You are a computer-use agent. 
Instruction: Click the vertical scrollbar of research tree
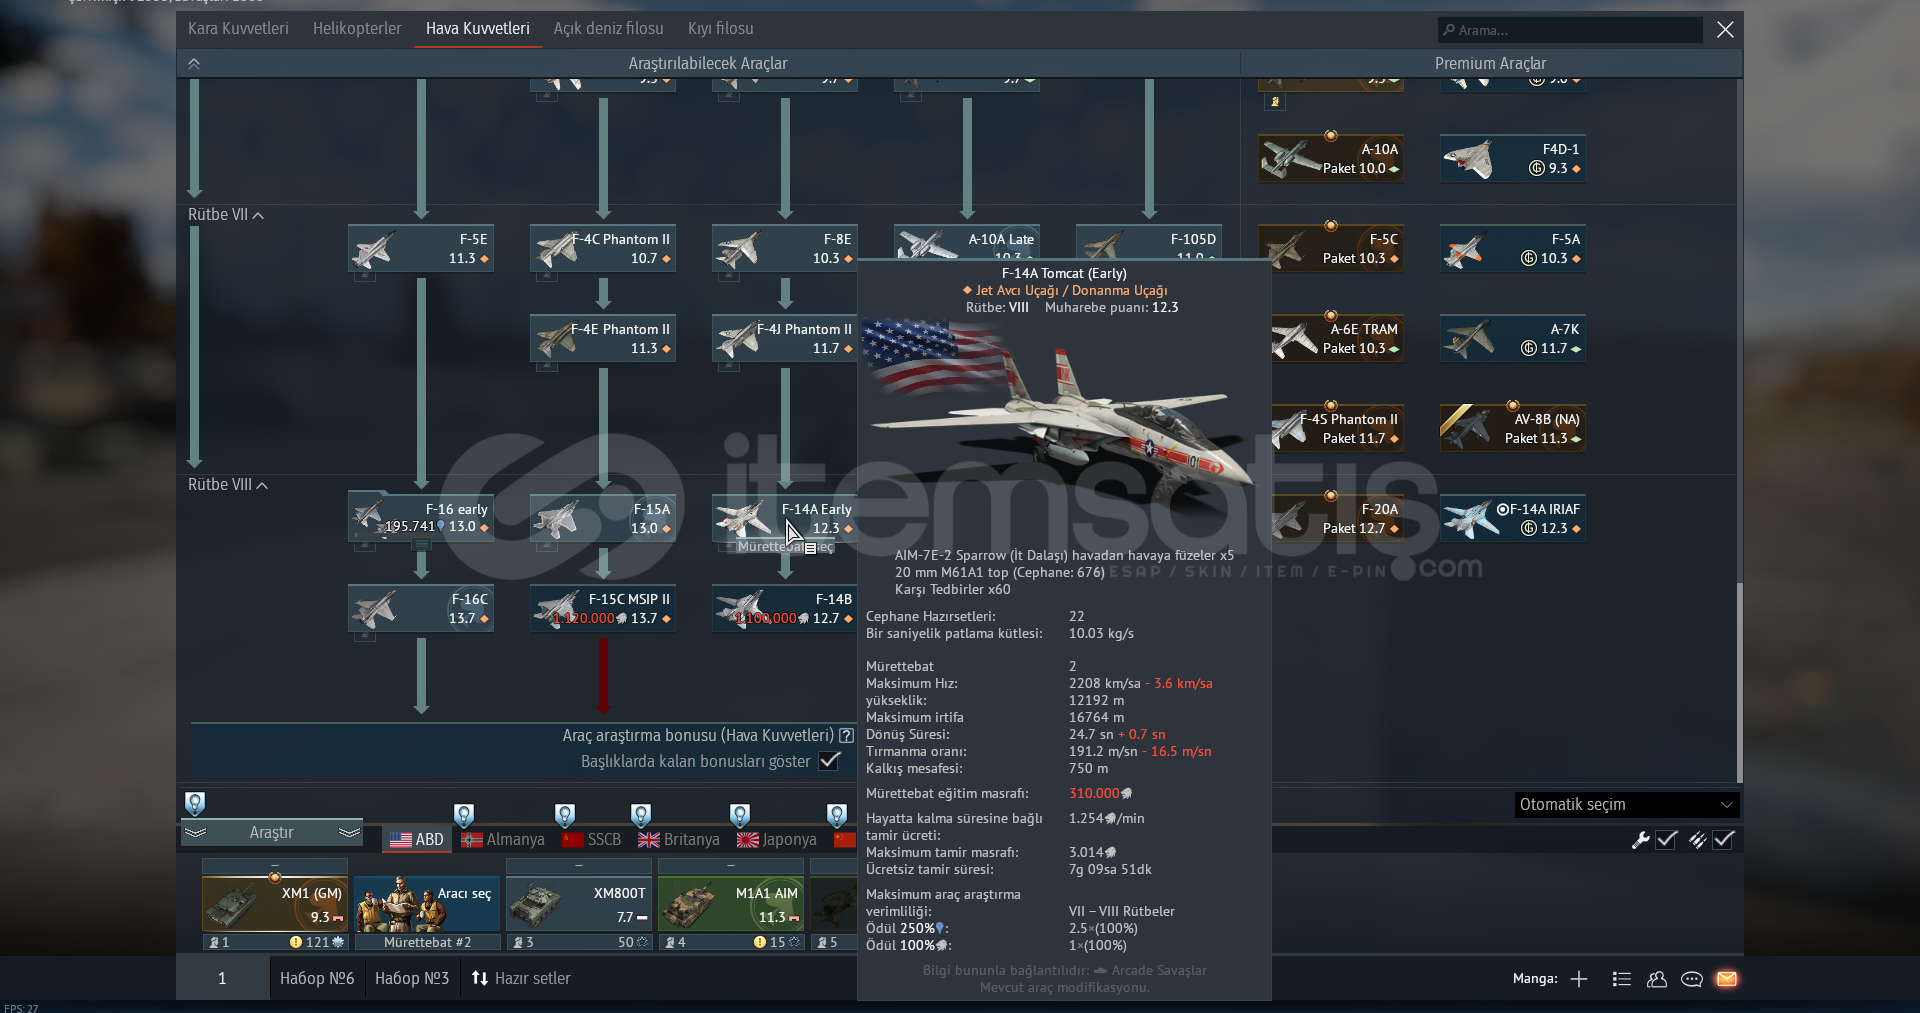pos(1739,682)
